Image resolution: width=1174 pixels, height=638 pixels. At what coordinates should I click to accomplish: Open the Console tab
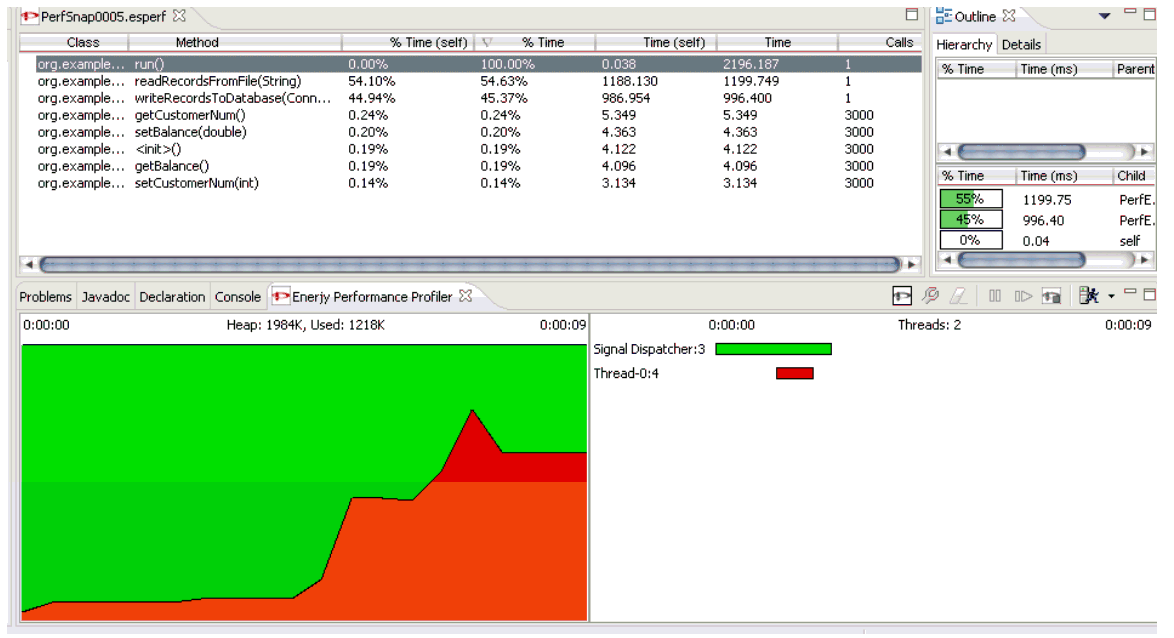point(238,297)
